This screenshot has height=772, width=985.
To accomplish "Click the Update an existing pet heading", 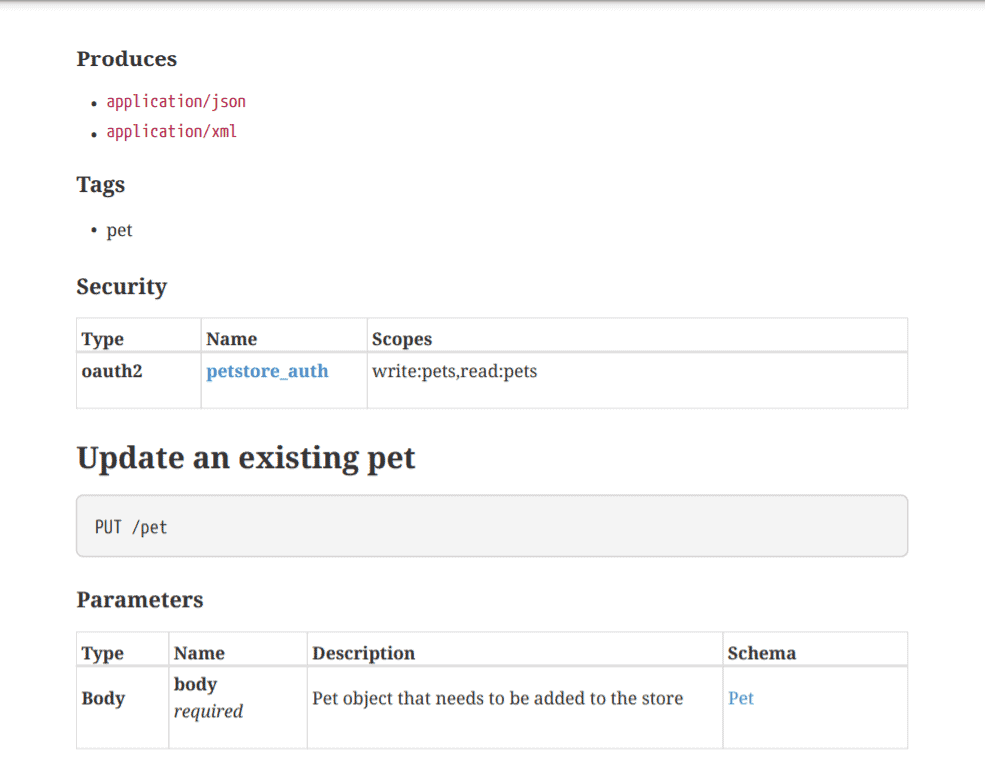I will pos(245,457).
